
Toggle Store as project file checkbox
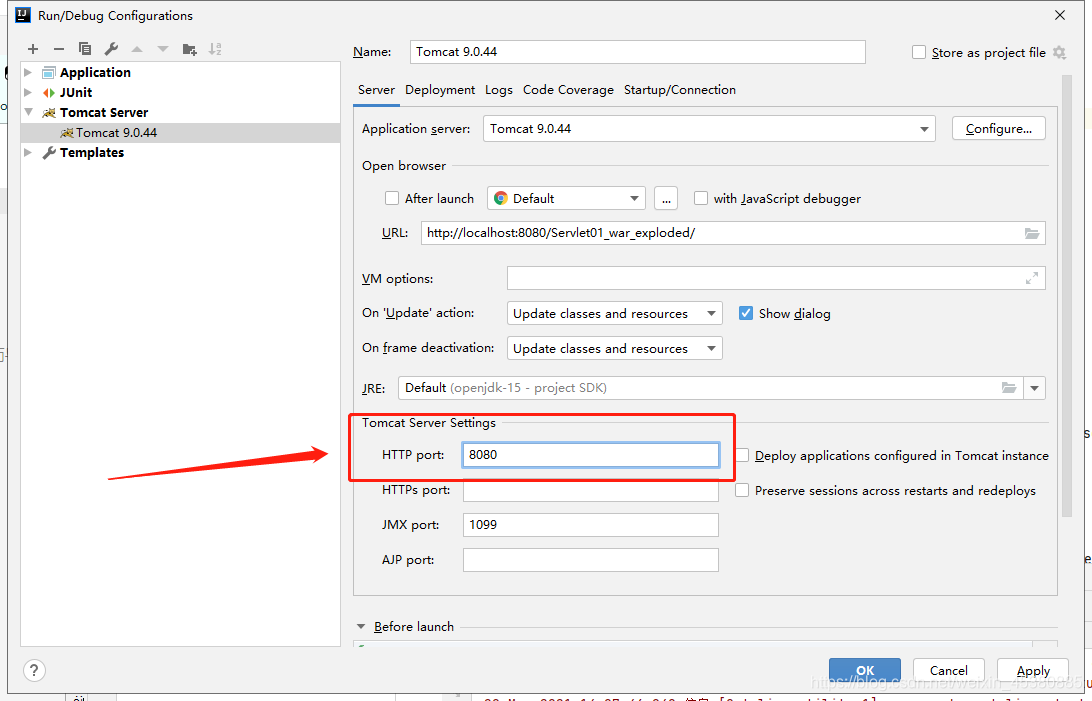coord(919,52)
